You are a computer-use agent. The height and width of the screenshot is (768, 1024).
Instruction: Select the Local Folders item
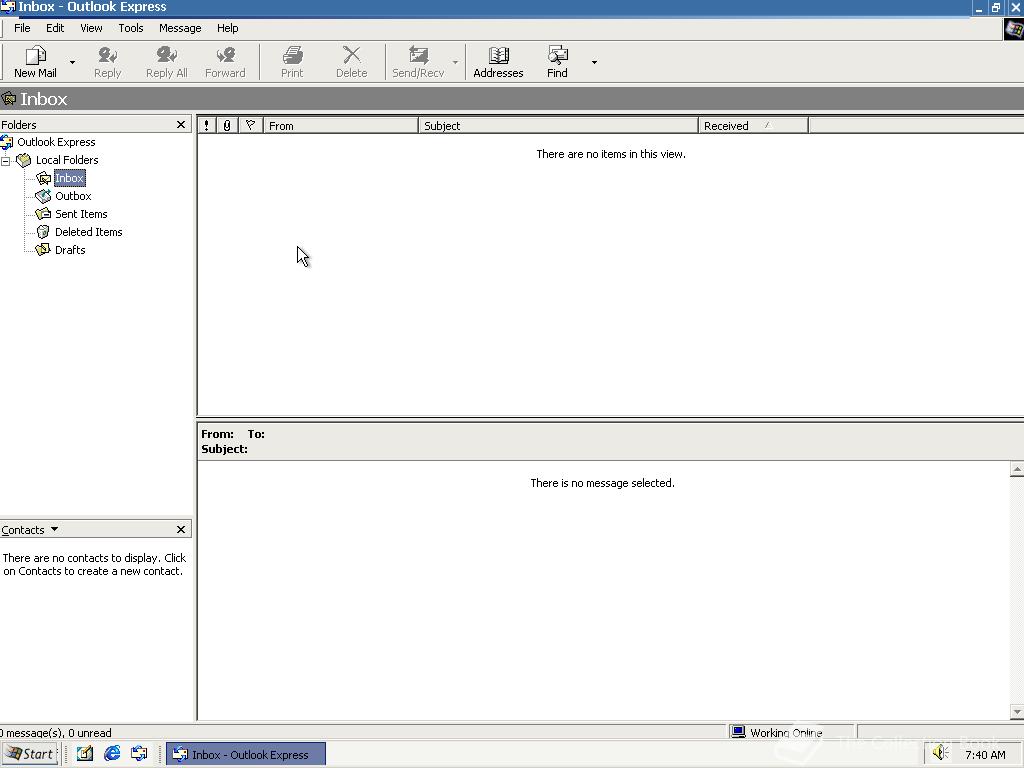67,160
